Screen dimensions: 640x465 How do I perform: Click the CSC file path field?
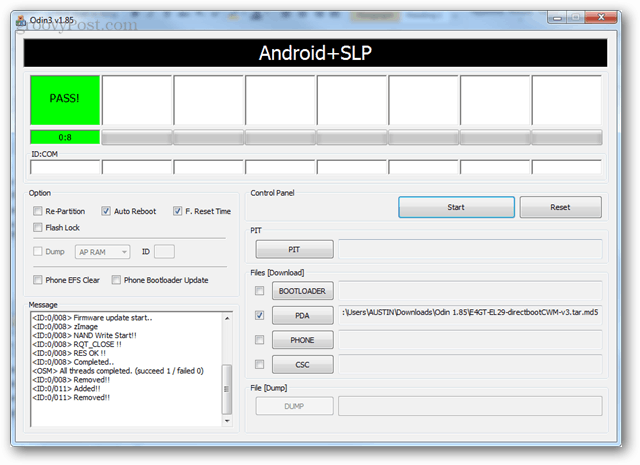[x=470, y=364]
